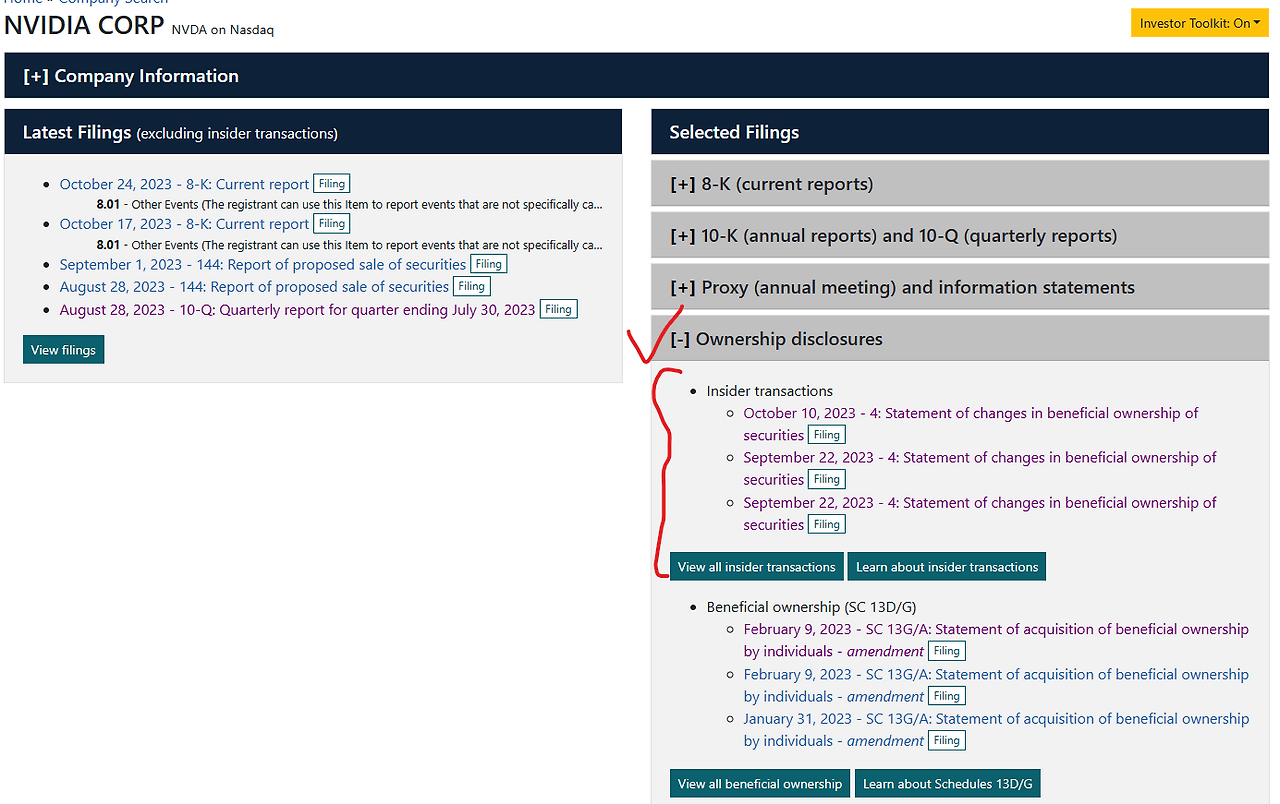Click the NVIDIA CORP company heading
Viewport: 1280px width, 804px height.
pyautogui.click(x=84, y=25)
